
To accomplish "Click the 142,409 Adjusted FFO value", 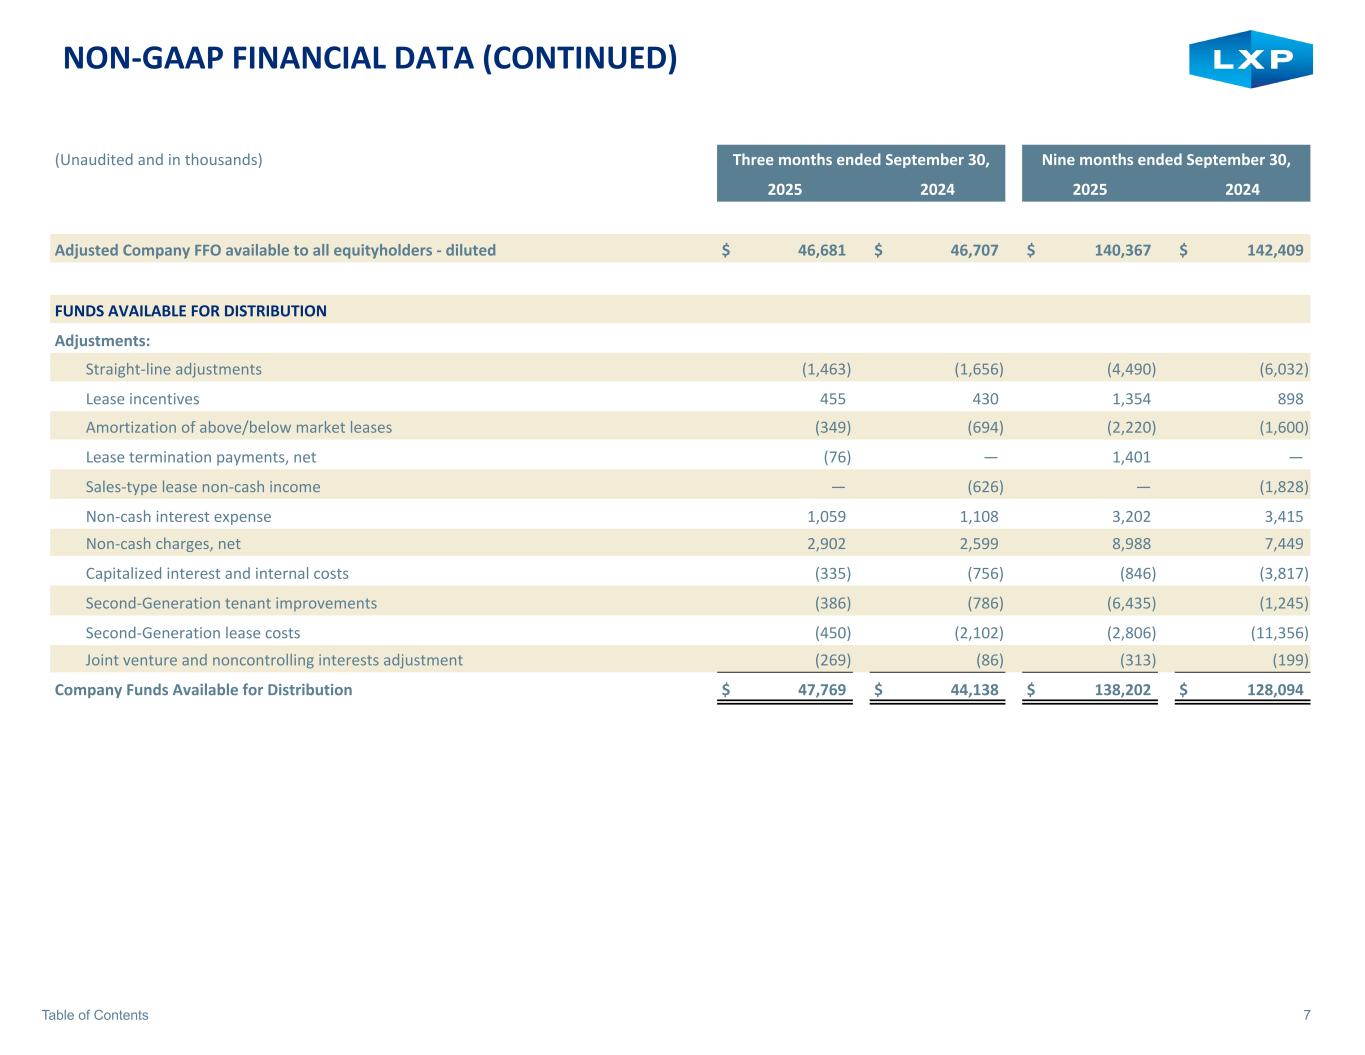I will click(x=1275, y=250).
